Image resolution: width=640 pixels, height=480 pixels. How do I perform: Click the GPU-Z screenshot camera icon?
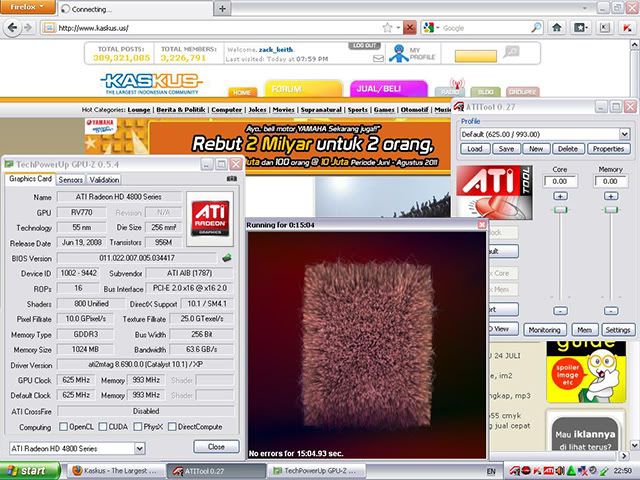pyautogui.click(x=231, y=179)
